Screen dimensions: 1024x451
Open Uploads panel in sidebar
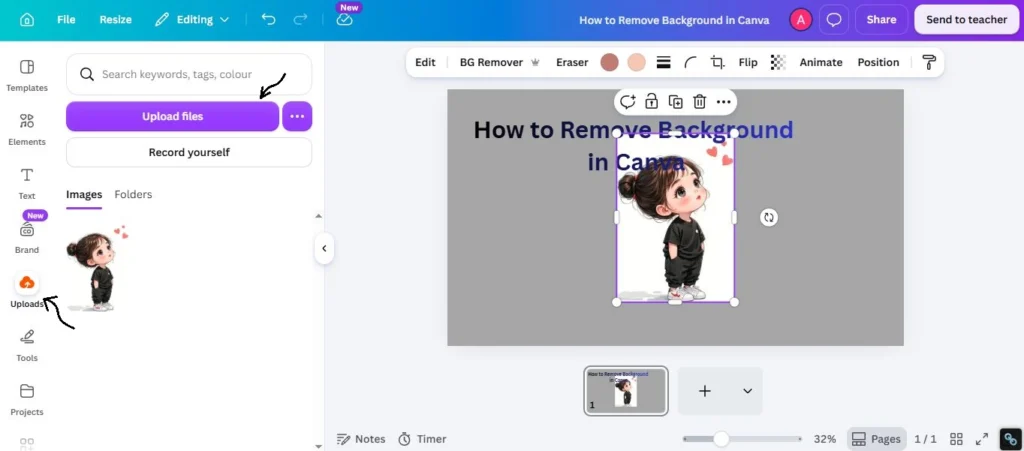27,291
